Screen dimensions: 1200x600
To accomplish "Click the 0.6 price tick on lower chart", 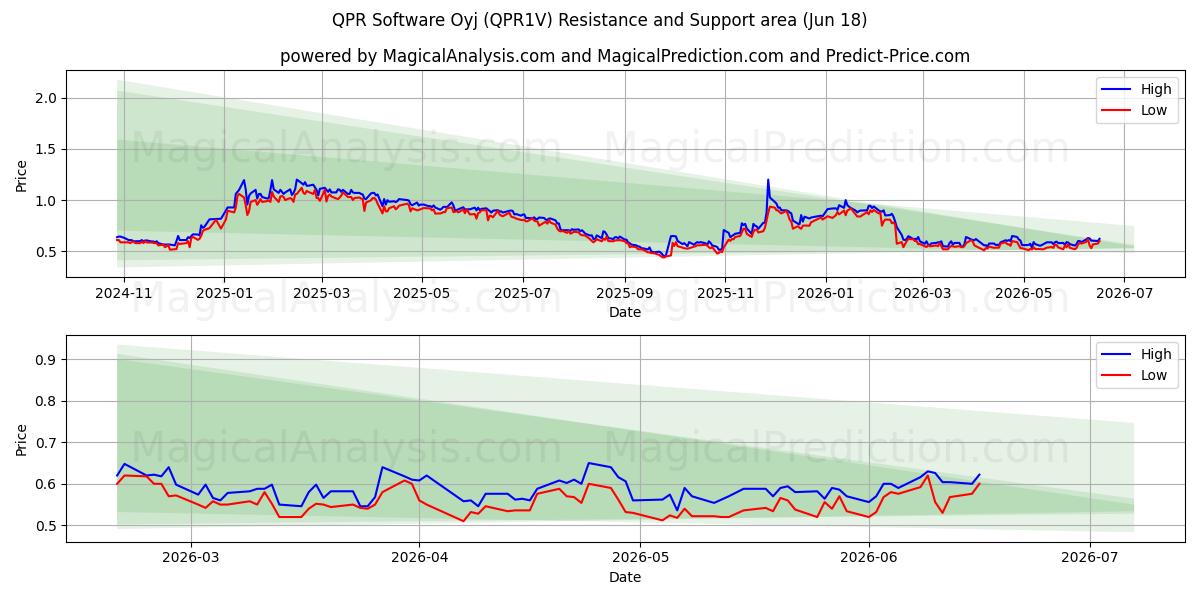I will (x=48, y=484).
